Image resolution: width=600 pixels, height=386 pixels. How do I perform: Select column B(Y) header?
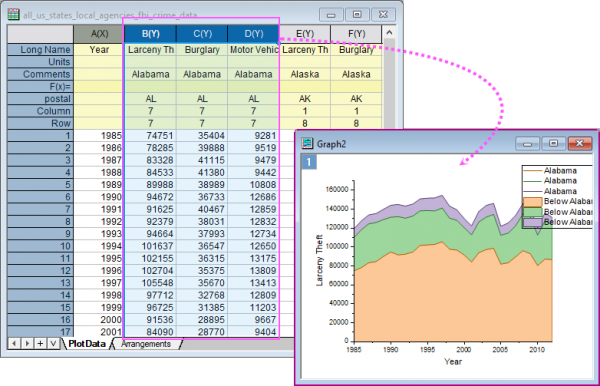[150, 34]
